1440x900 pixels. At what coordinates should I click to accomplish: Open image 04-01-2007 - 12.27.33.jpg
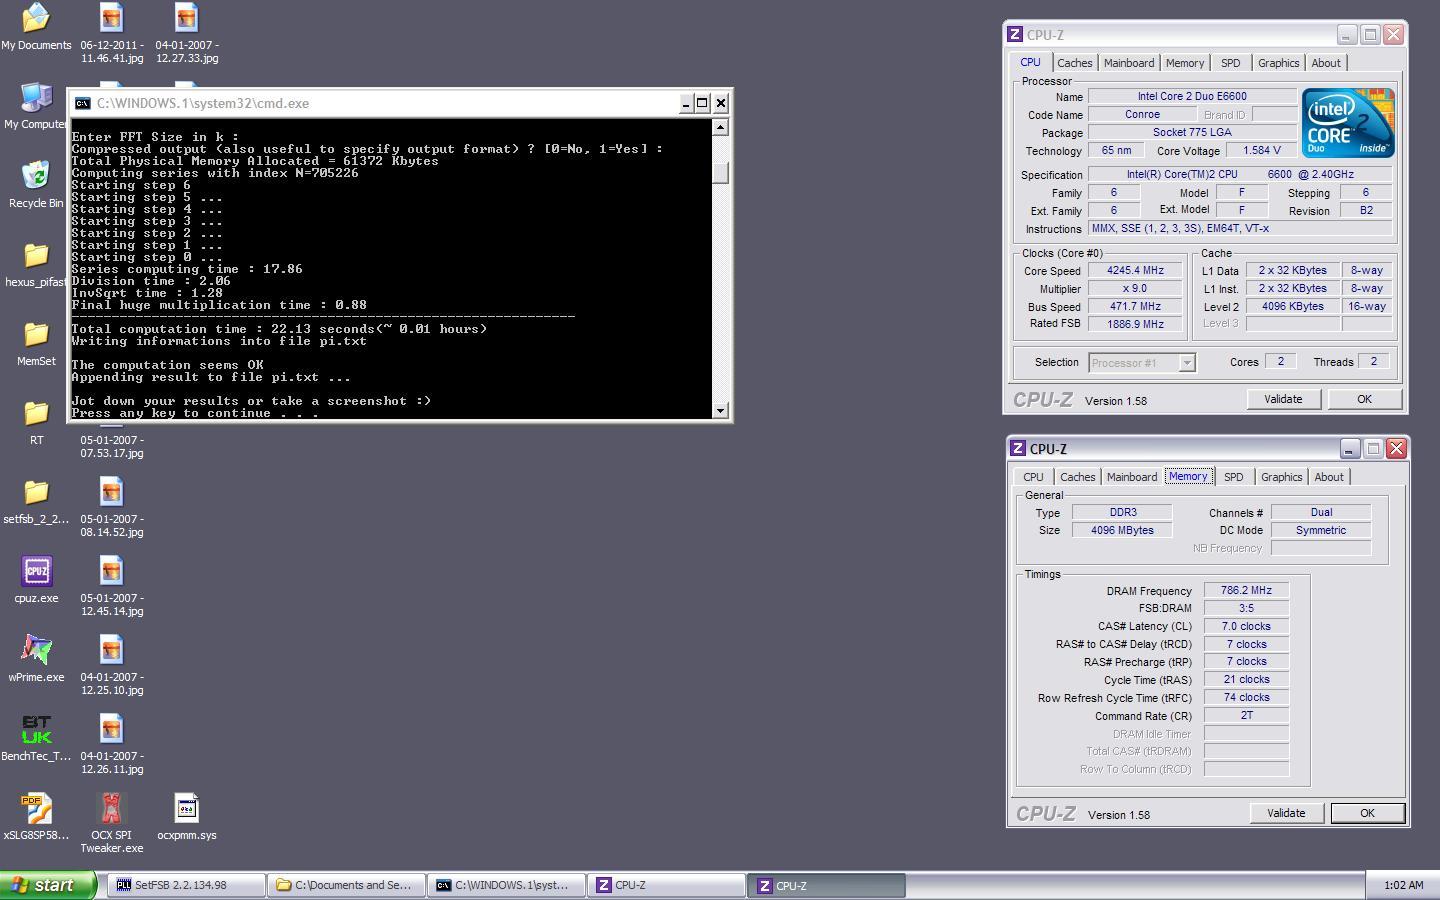point(187,33)
